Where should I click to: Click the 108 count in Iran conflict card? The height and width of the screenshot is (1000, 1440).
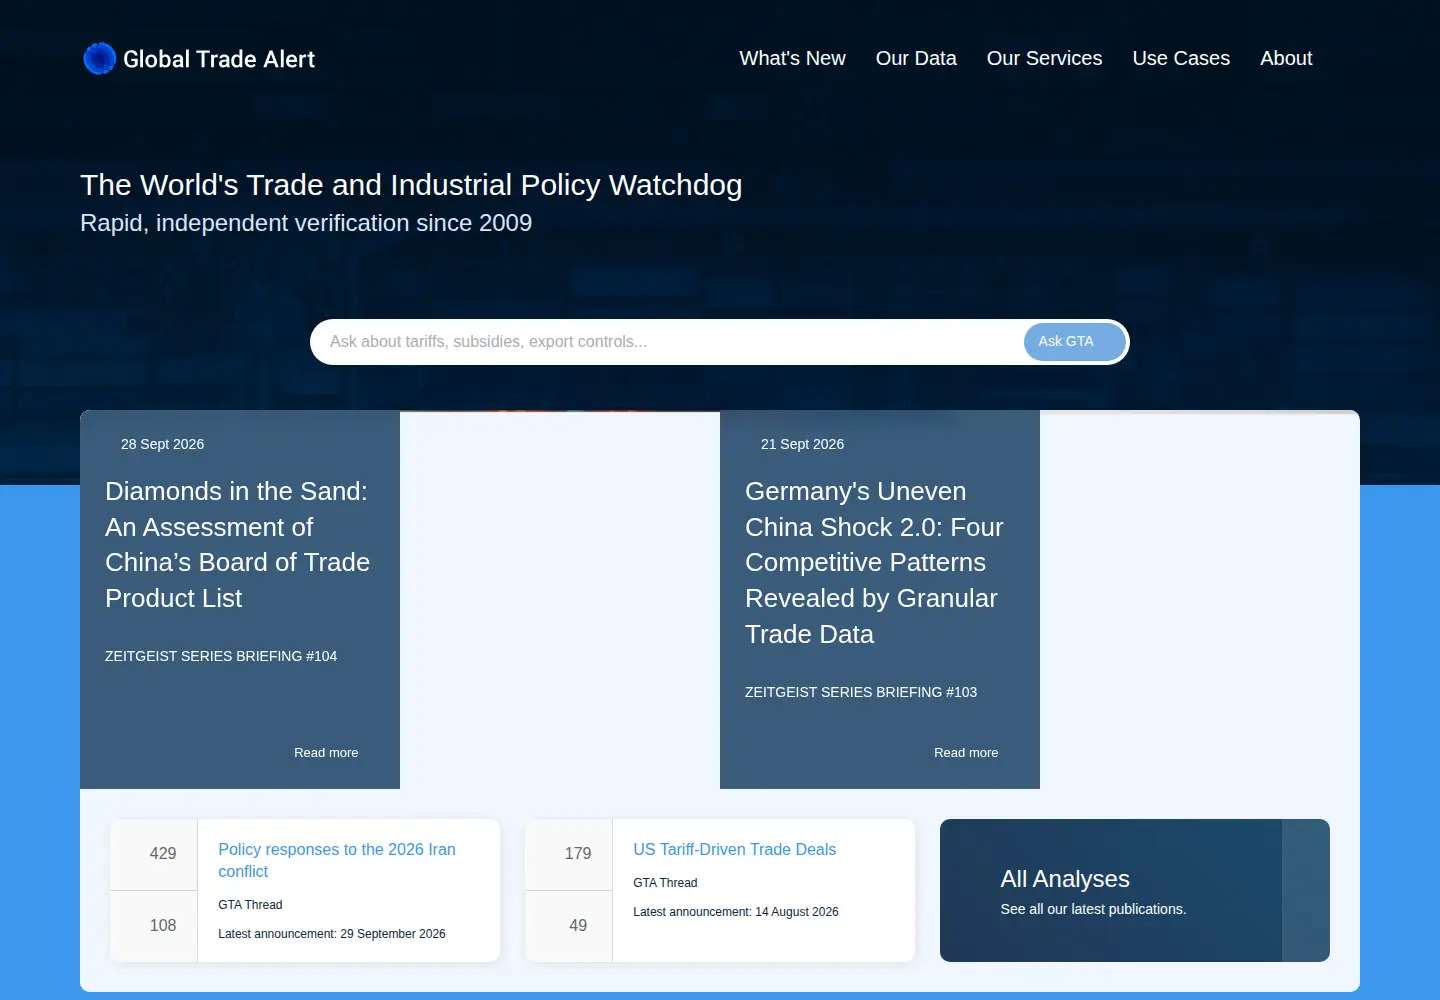(x=163, y=925)
